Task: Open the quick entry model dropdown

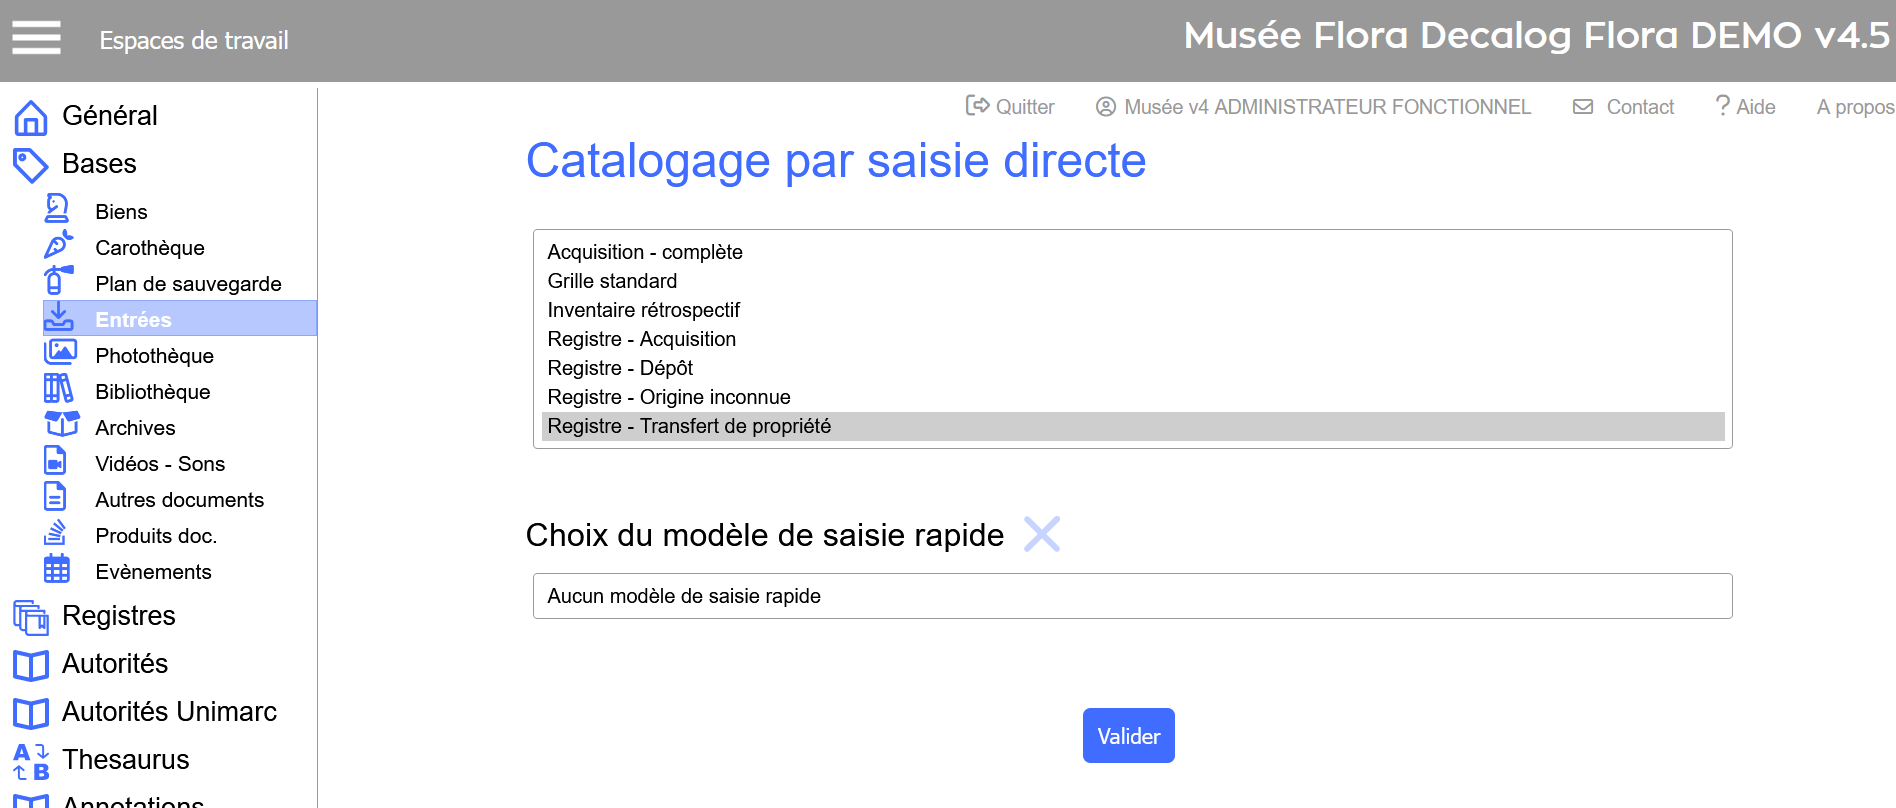Action: 1132,596
